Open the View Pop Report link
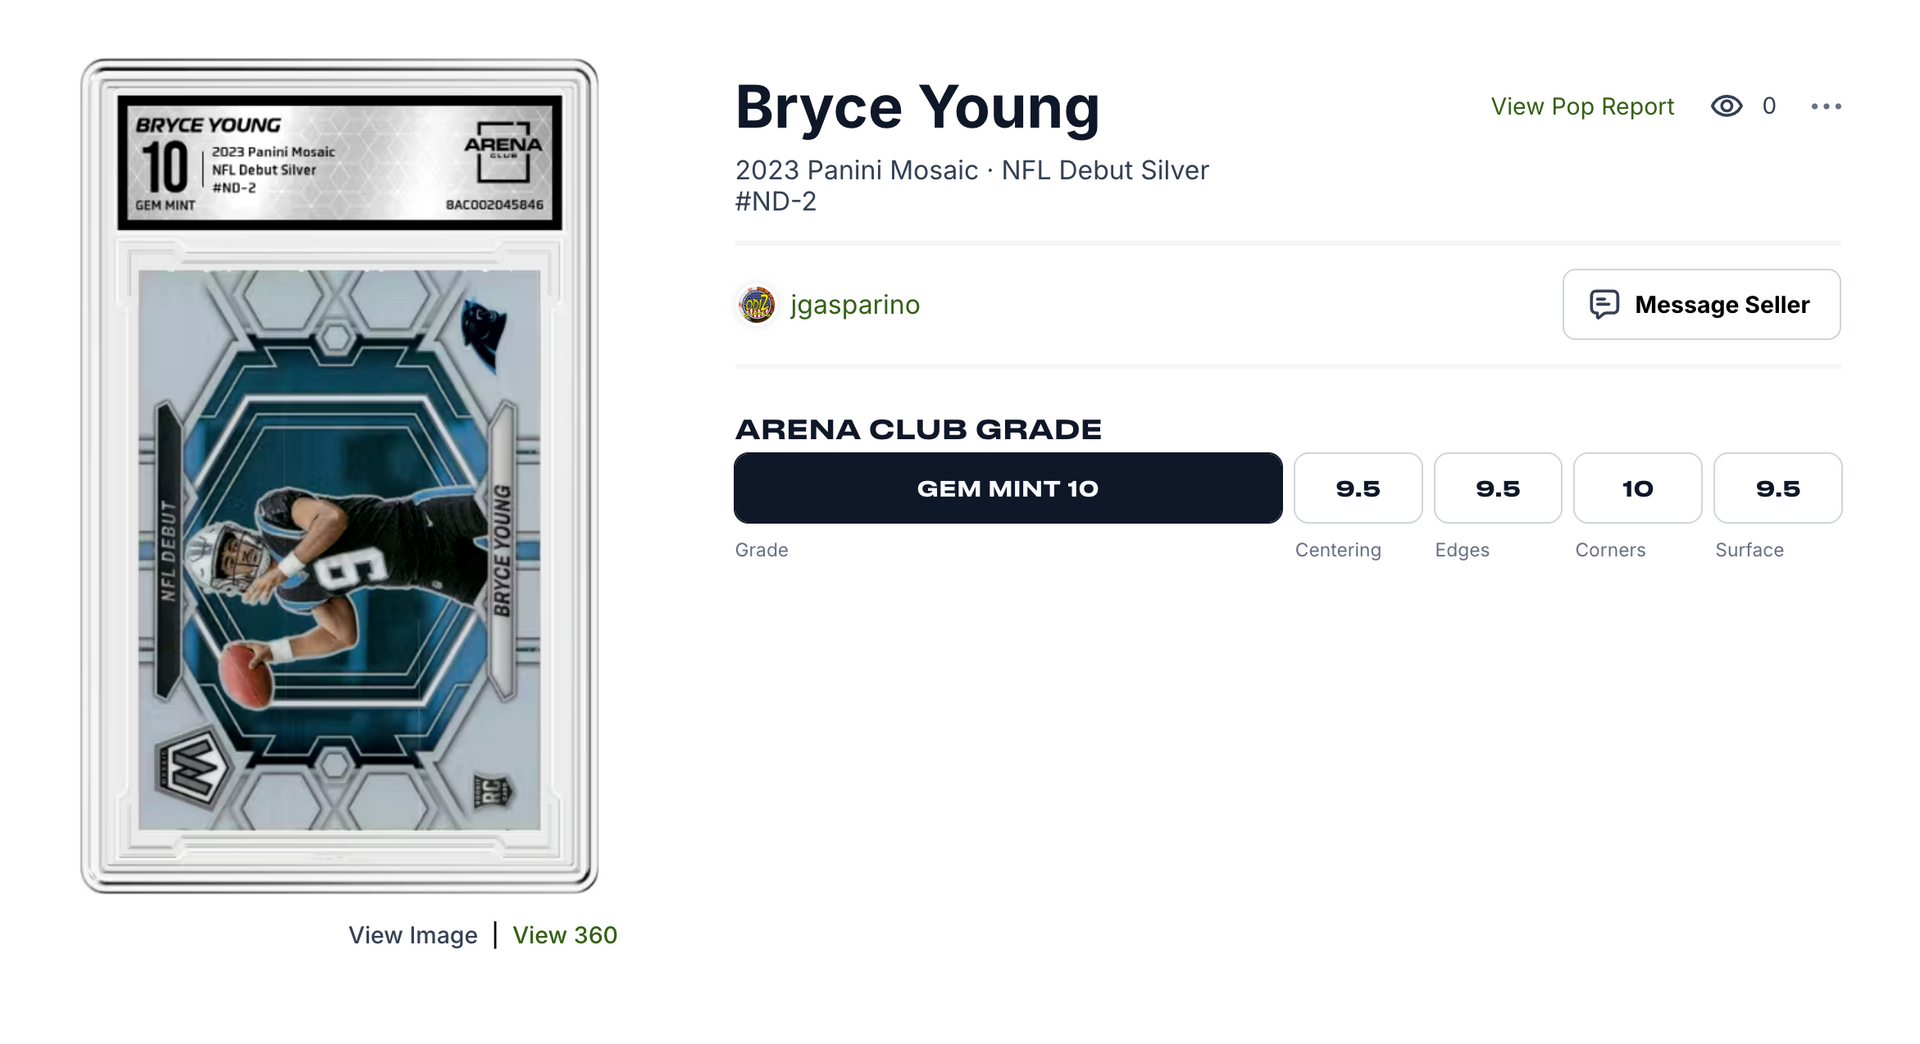Viewport: 1920px width, 1044px height. [x=1582, y=106]
